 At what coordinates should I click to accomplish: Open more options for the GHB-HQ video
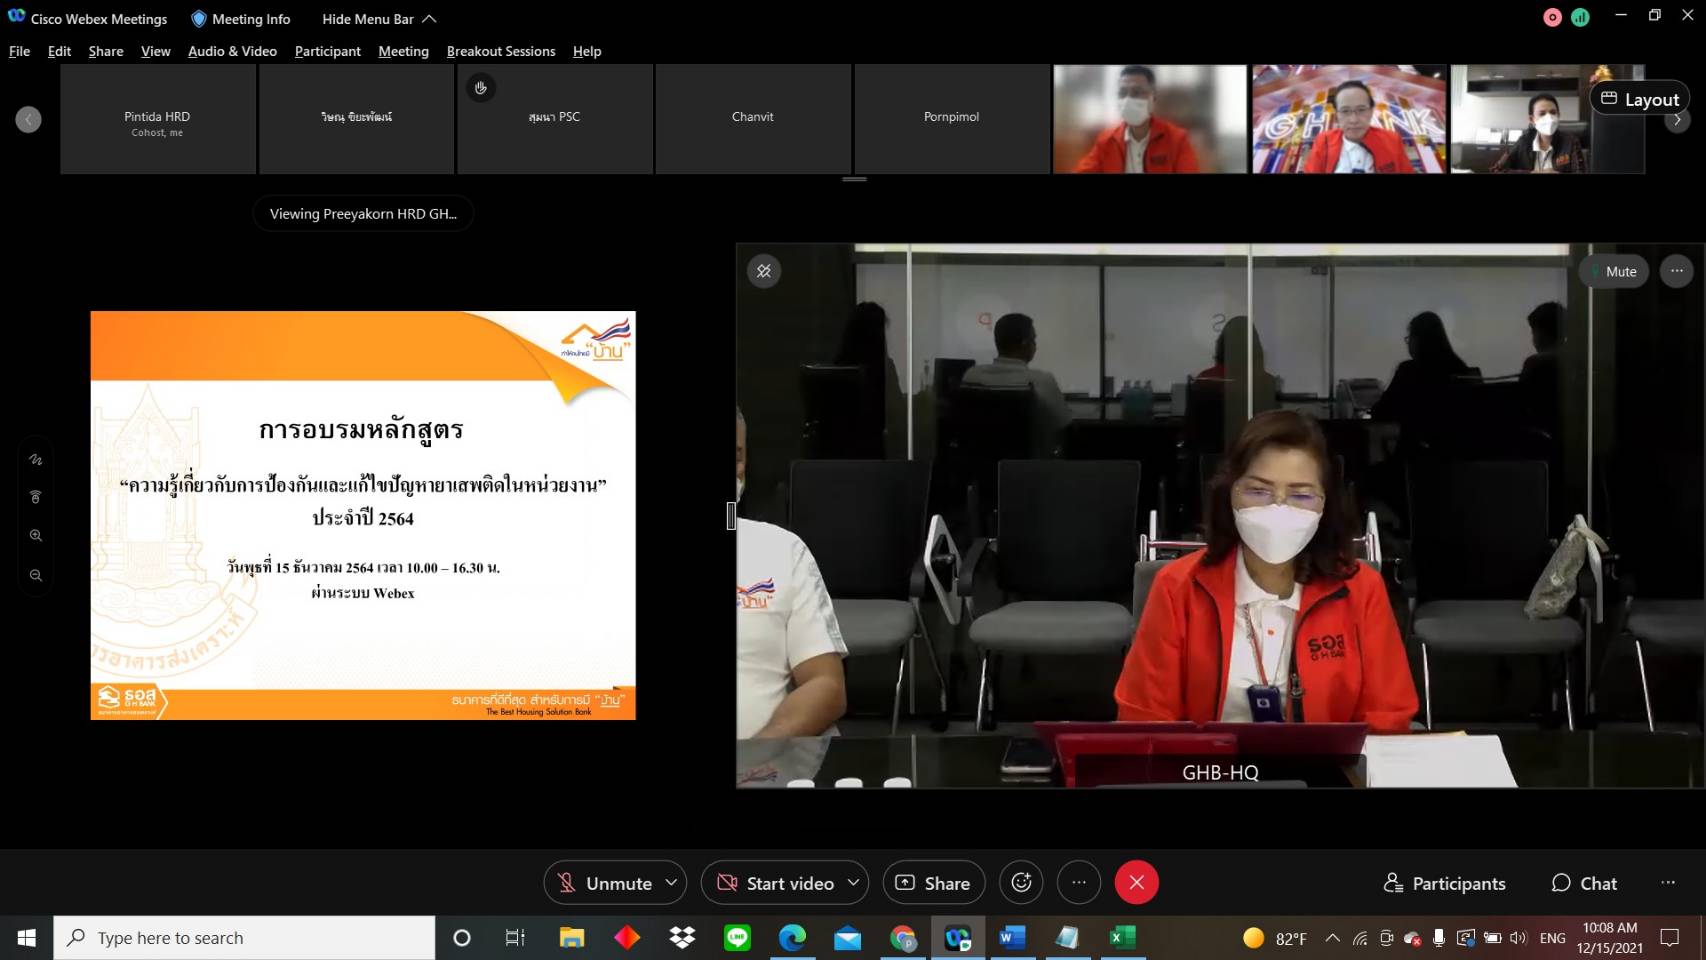click(1677, 271)
